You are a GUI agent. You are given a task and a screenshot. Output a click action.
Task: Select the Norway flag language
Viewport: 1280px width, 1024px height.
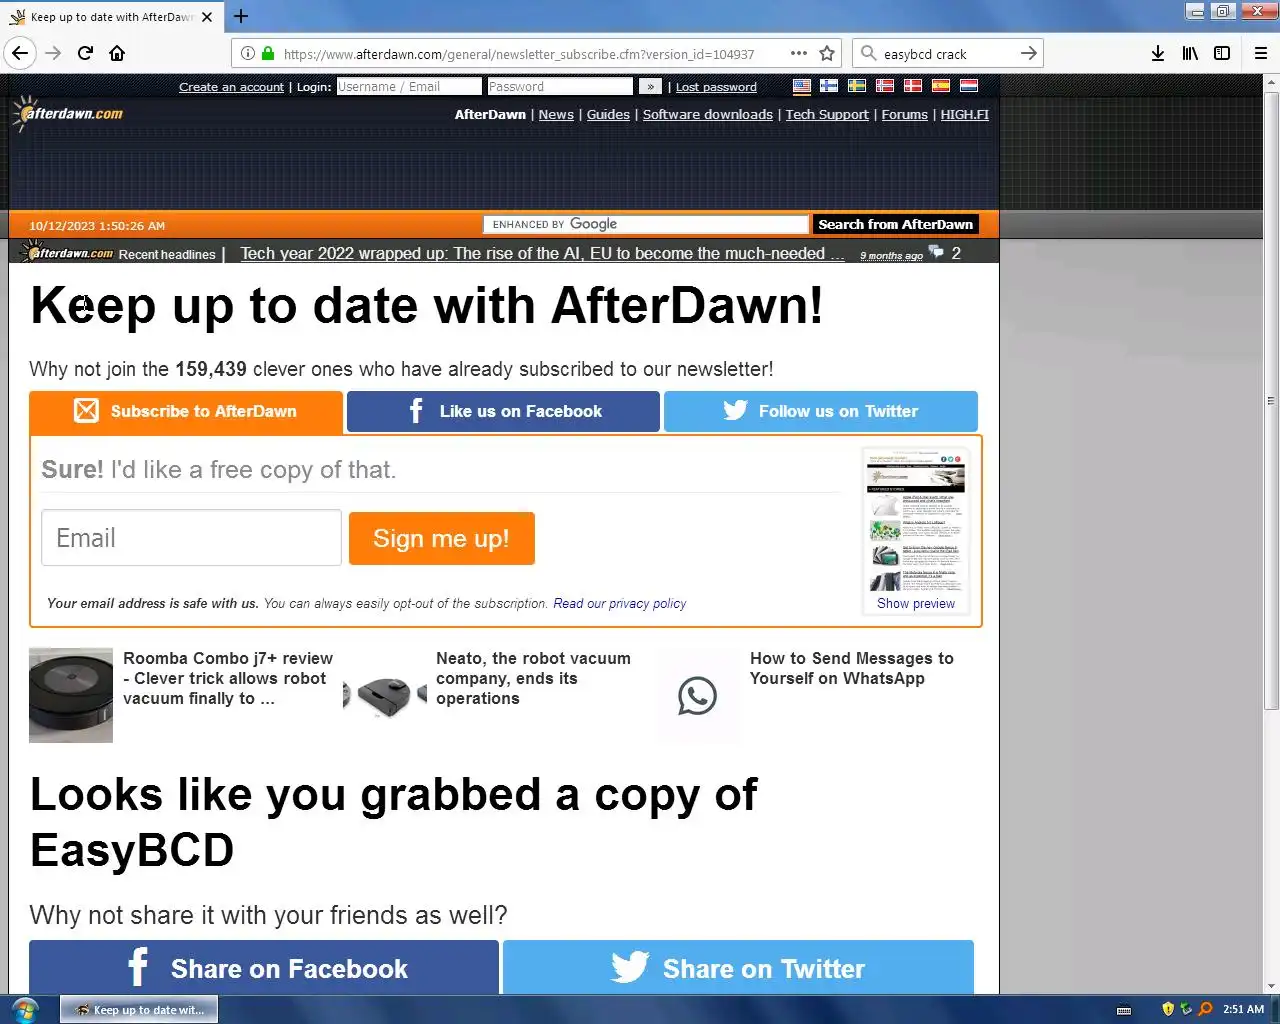(885, 86)
